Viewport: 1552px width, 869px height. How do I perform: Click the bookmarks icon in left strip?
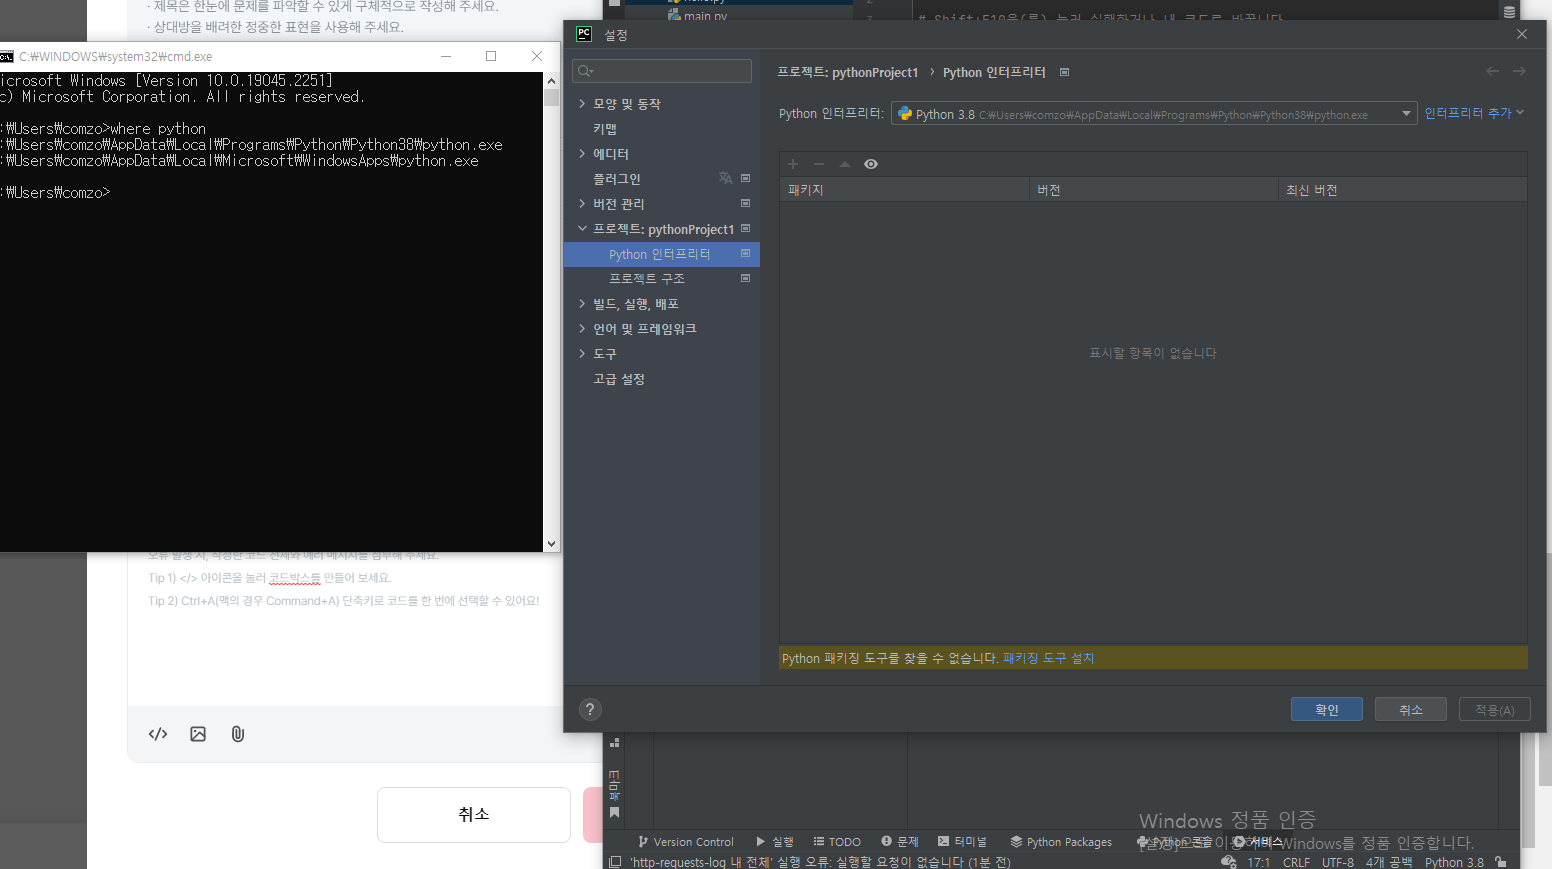pyautogui.click(x=614, y=813)
